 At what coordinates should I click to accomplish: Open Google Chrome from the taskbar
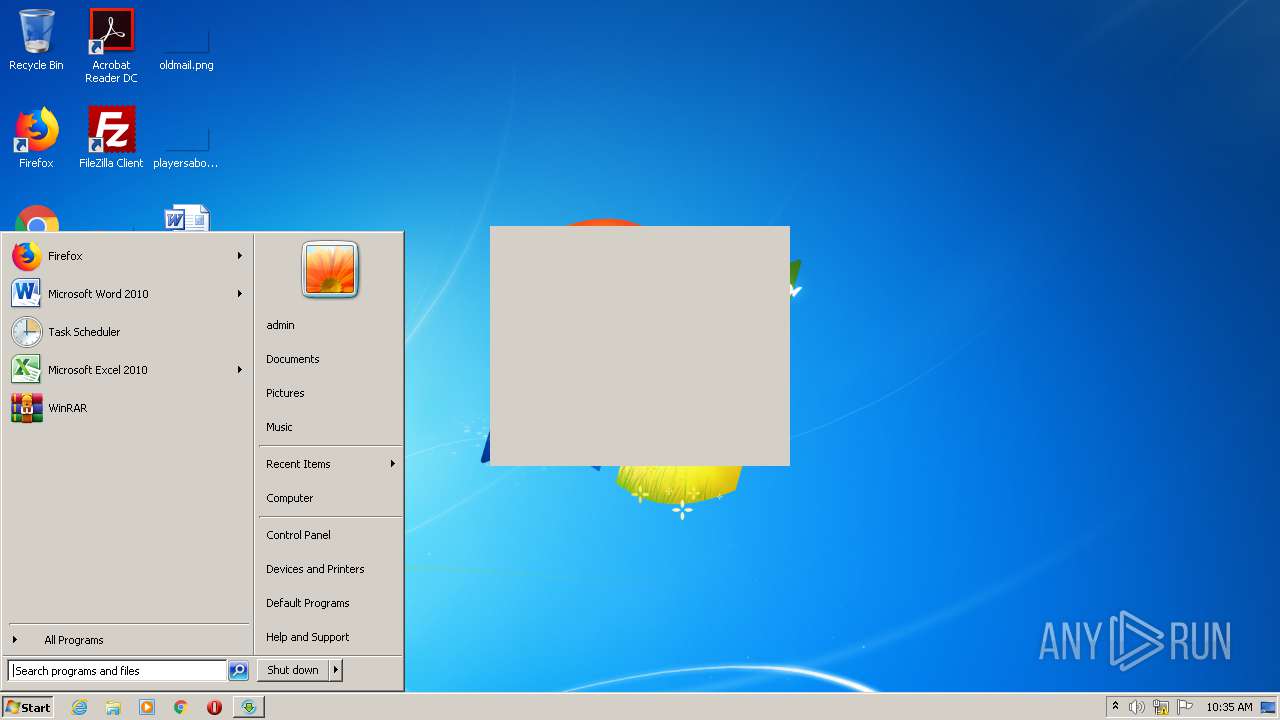click(x=181, y=707)
